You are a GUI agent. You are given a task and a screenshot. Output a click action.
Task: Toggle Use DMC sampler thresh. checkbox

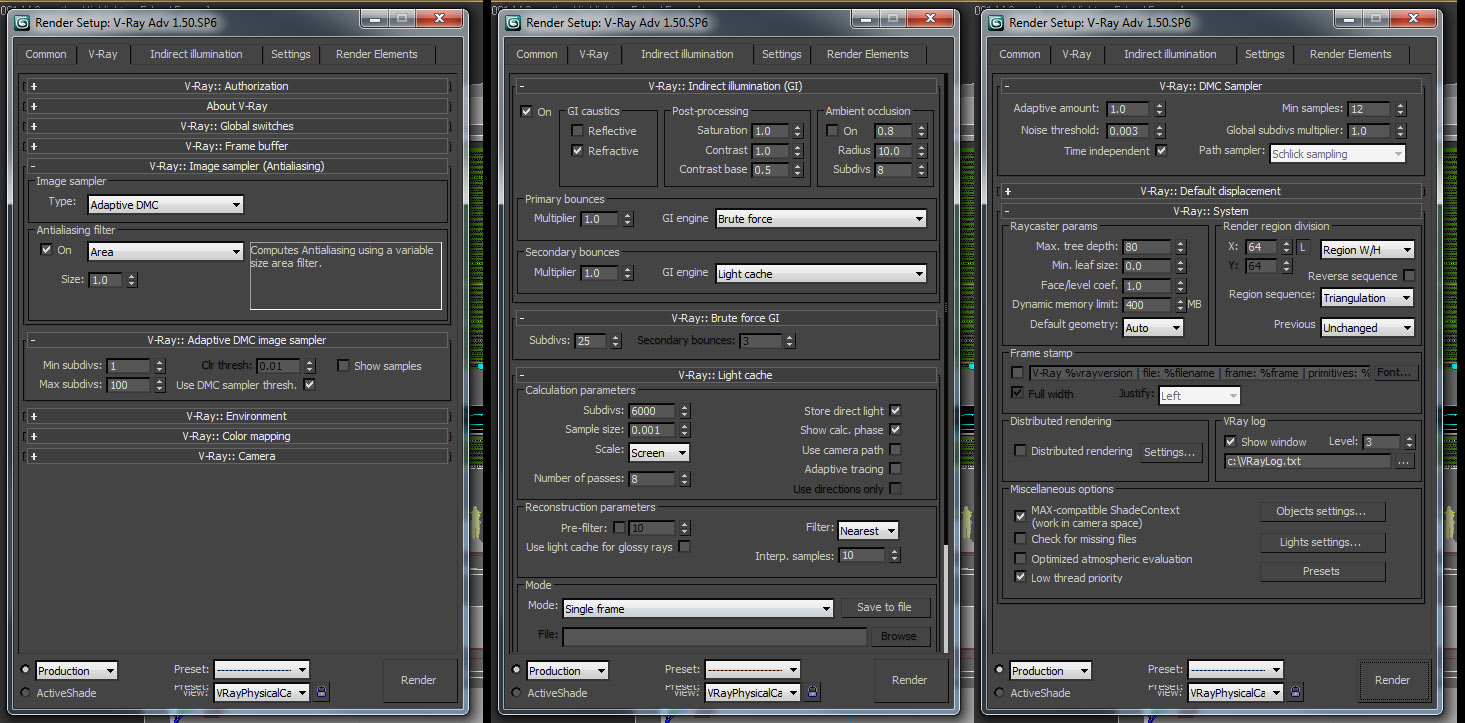click(309, 385)
